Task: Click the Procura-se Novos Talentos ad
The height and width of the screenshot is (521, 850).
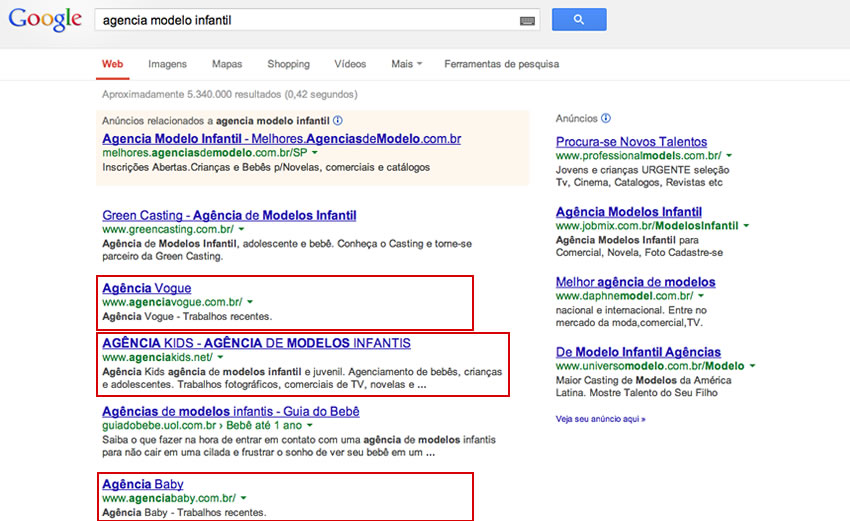Action: click(631, 142)
